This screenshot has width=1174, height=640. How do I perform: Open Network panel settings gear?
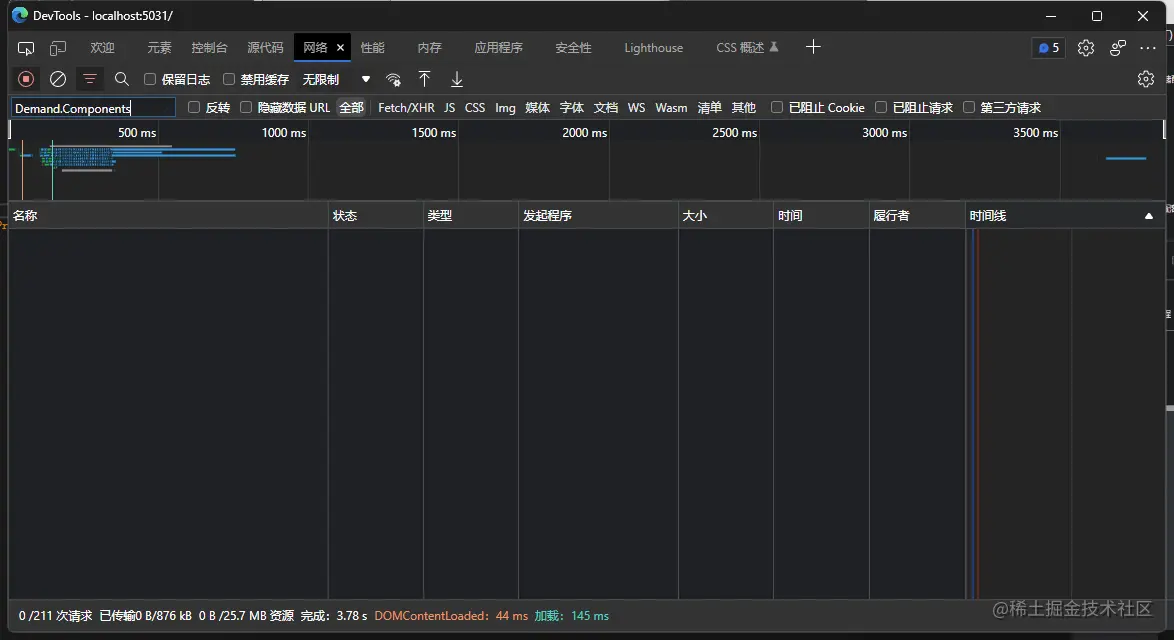1146,79
